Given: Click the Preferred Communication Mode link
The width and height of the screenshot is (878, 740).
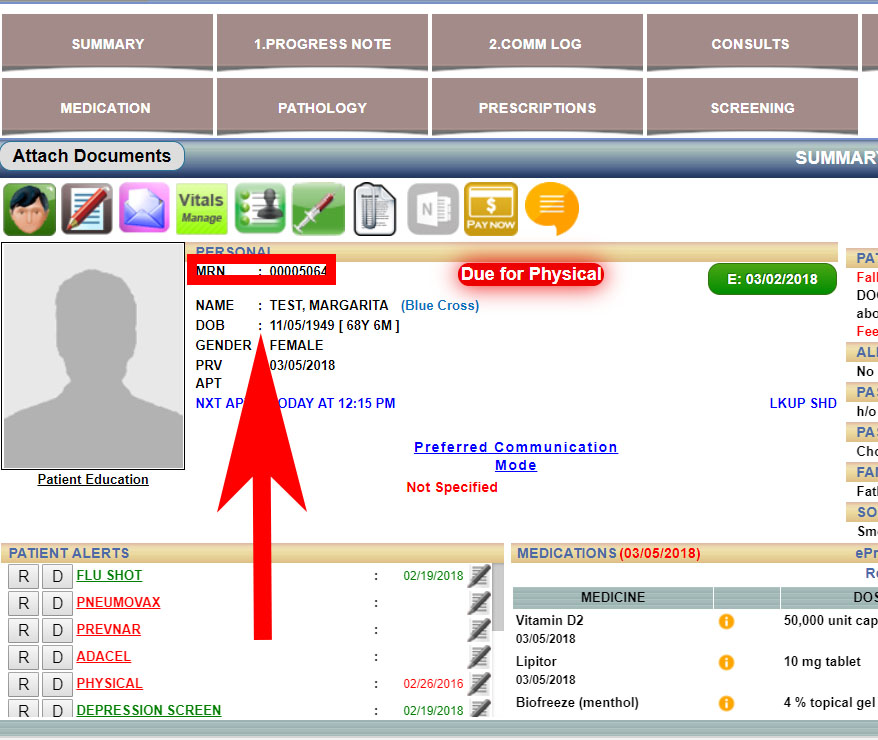Looking at the screenshot, I should [516, 456].
